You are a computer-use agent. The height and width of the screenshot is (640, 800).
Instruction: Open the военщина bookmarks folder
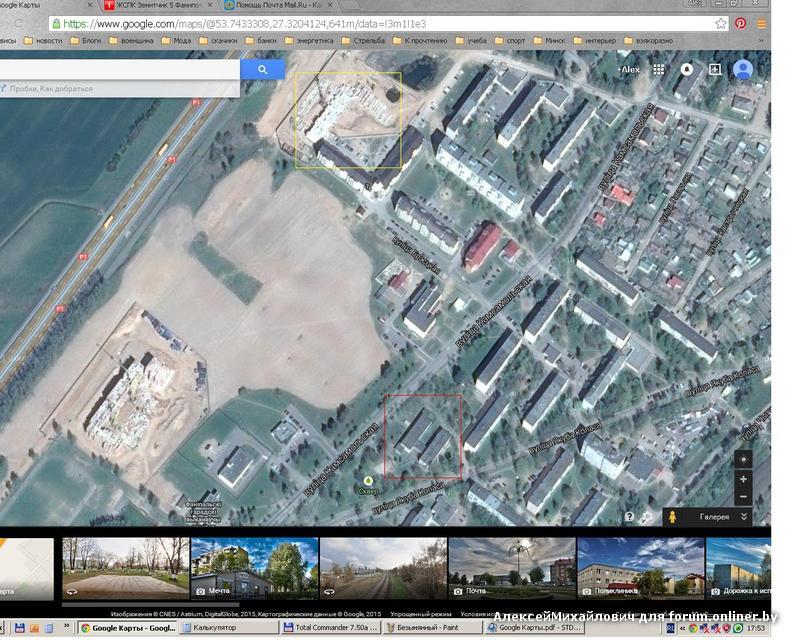[x=132, y=40]
